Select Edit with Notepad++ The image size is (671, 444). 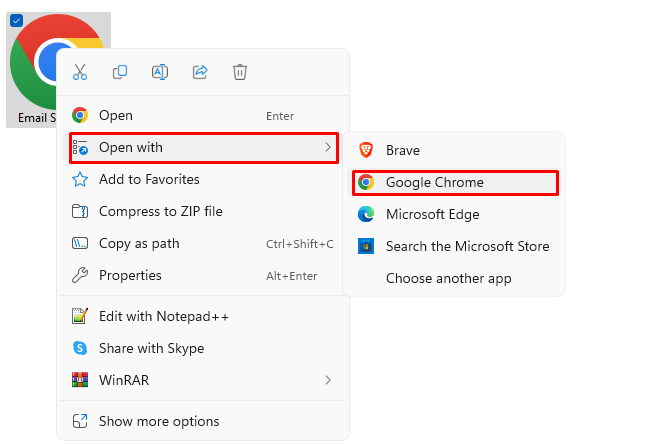[203, 317]
